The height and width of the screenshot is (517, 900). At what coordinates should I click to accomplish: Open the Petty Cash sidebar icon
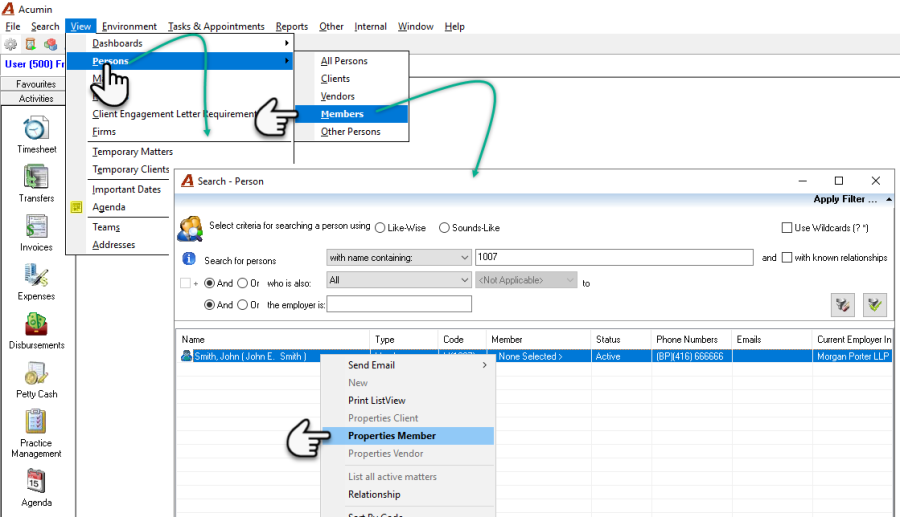(x=36, y=373)
